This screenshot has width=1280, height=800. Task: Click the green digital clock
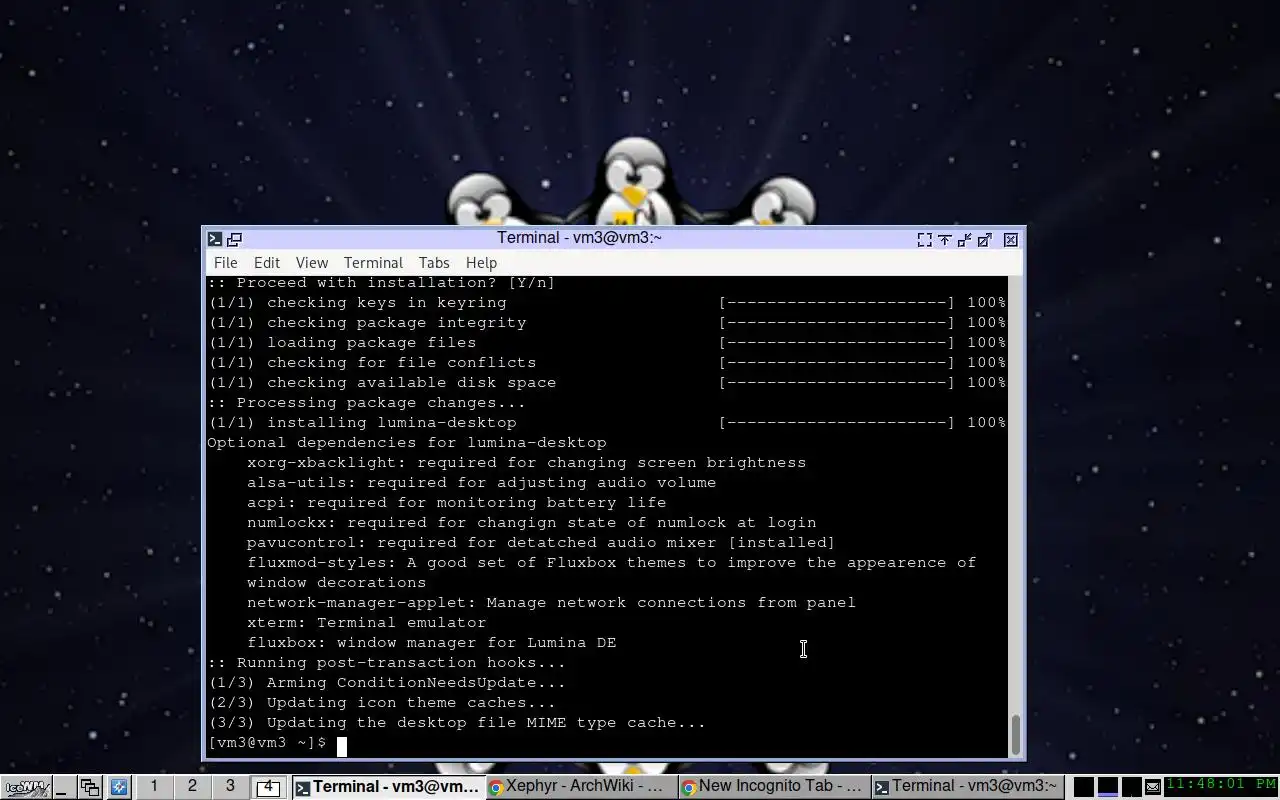click(x=1221, y=785)
